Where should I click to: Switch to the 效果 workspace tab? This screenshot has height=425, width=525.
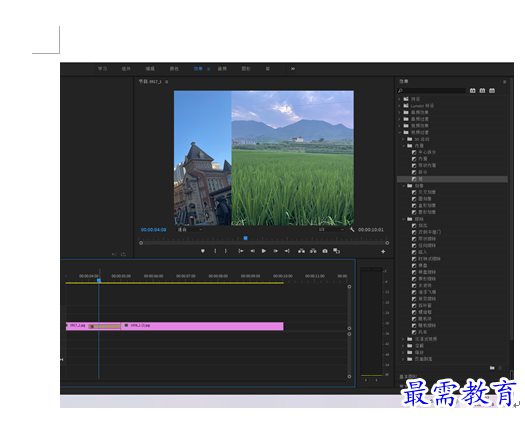(198, 69)
